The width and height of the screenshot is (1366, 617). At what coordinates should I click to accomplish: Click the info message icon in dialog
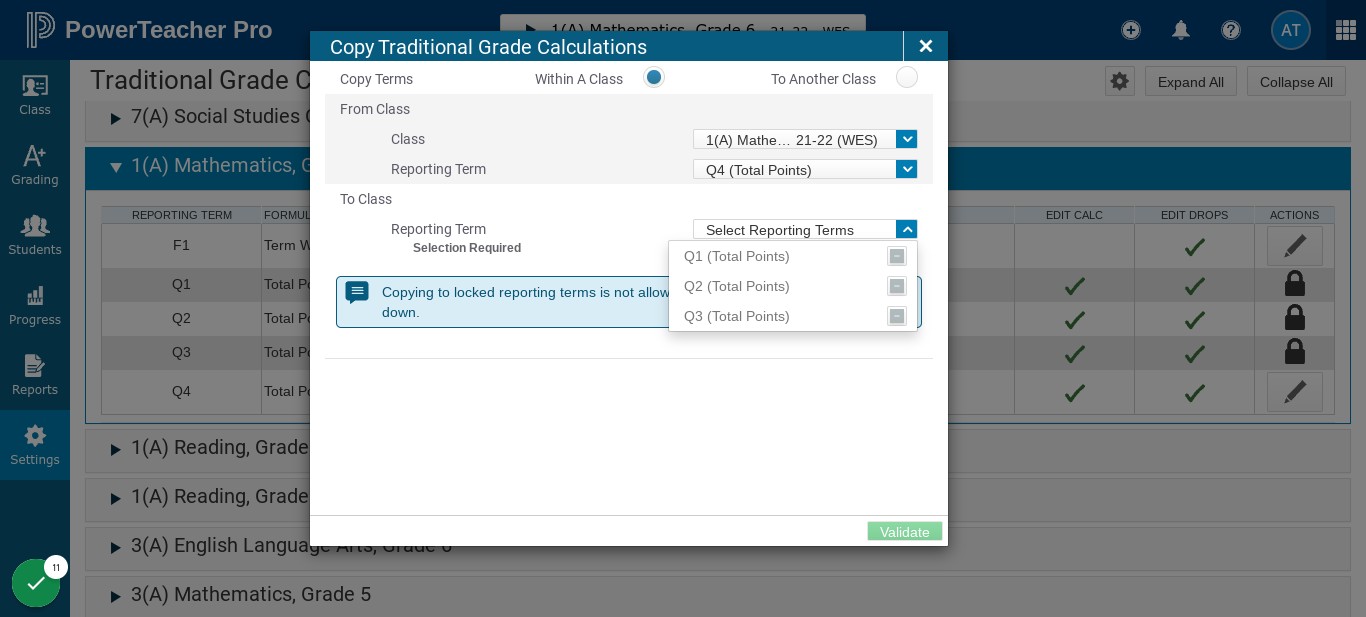357,292
